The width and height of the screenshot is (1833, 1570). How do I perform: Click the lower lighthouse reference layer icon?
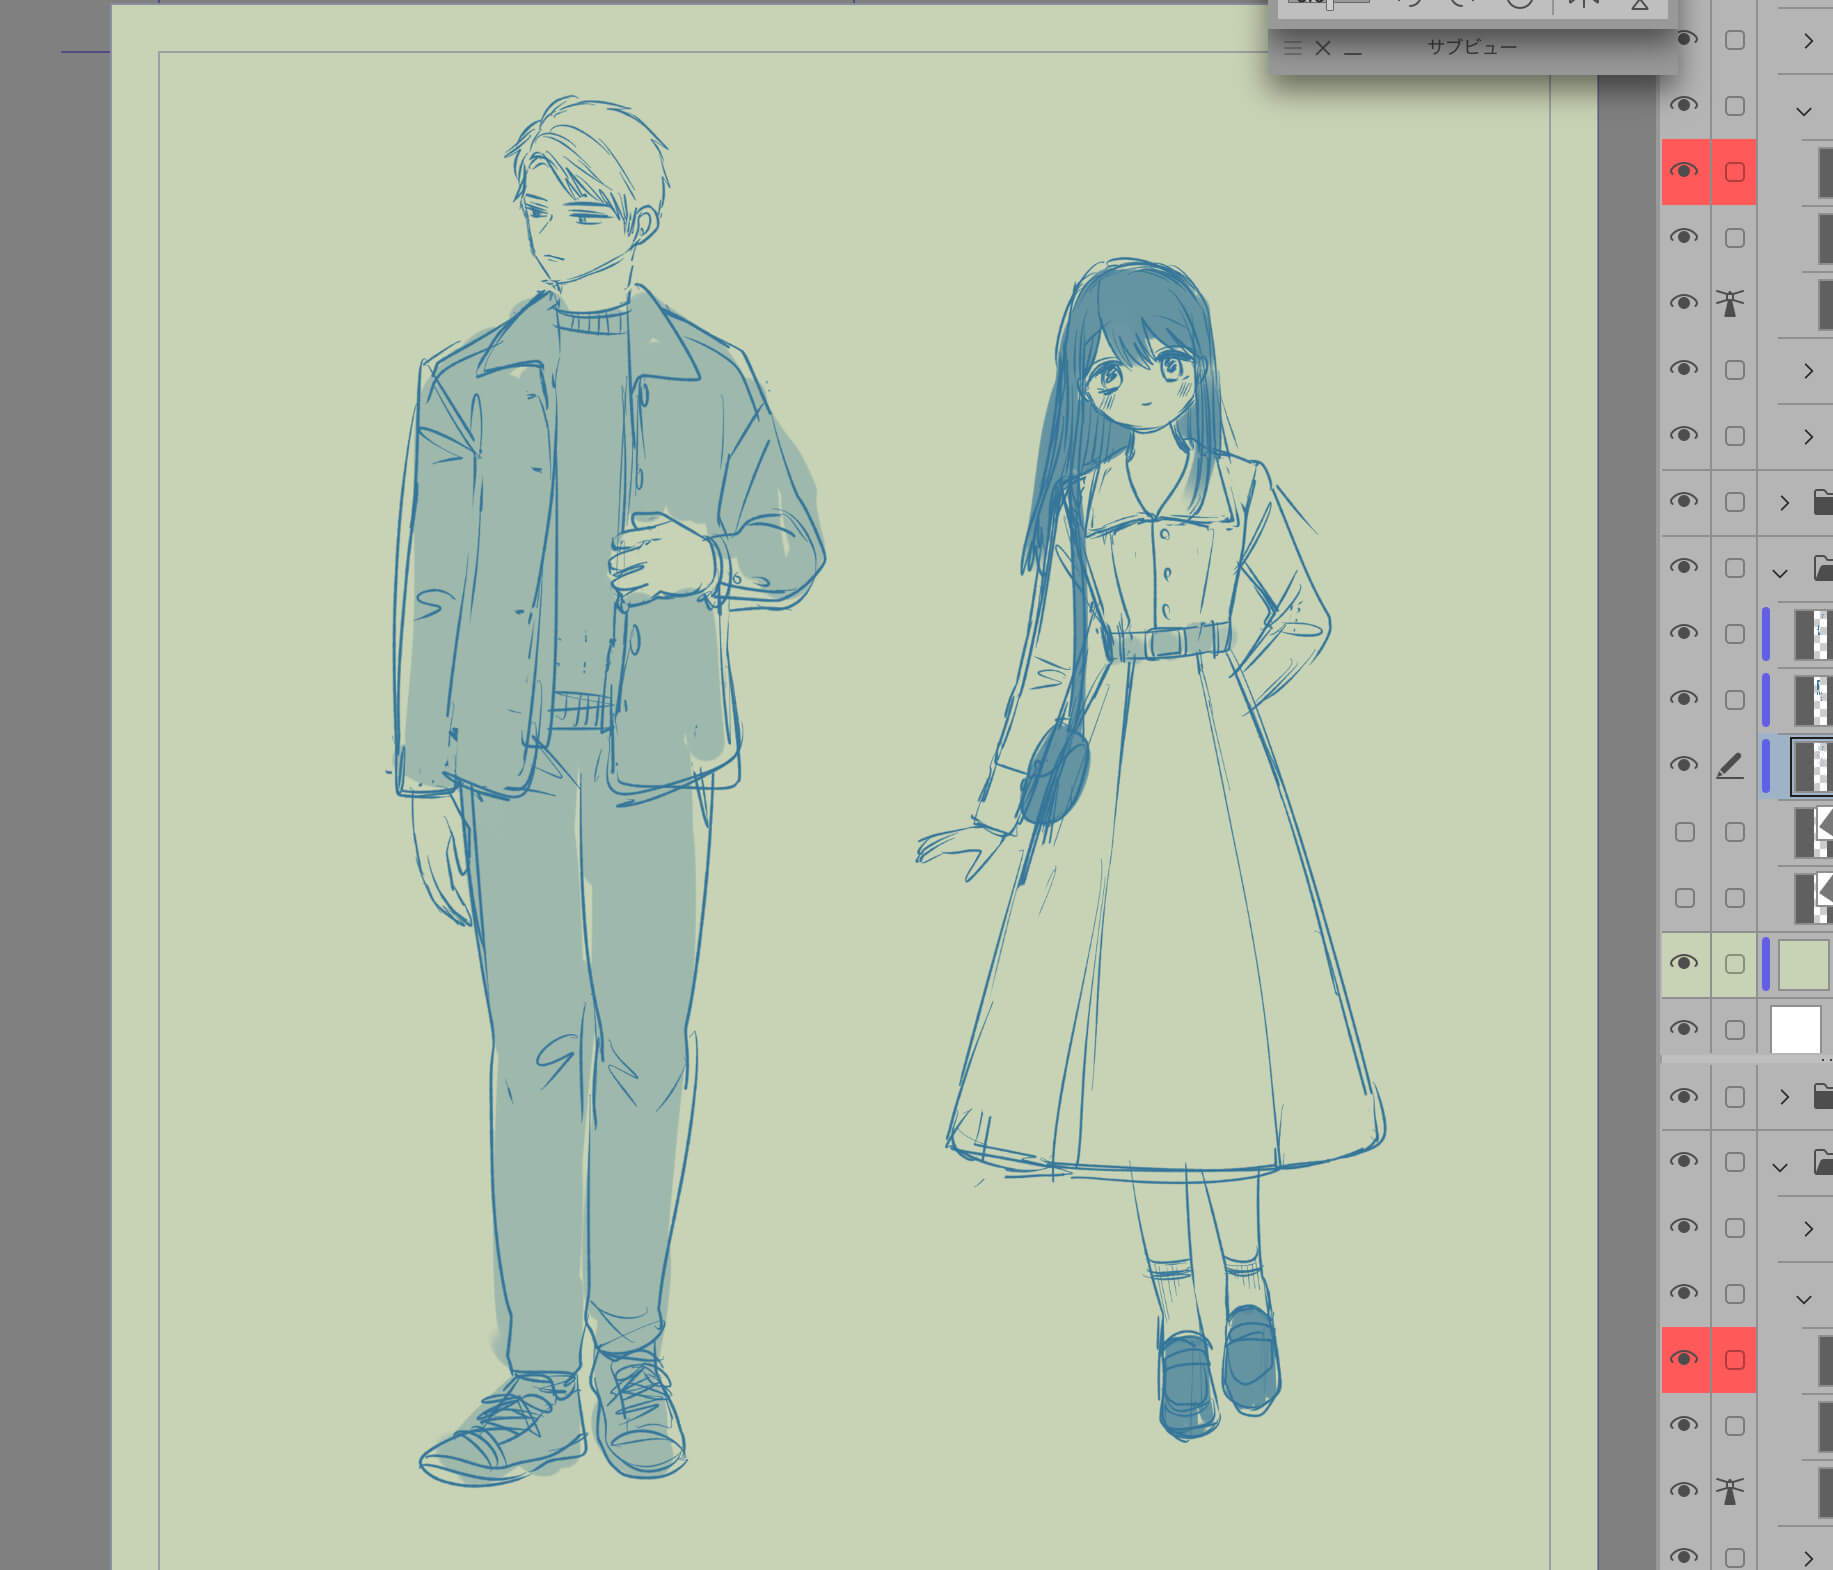(1730, 1490)
